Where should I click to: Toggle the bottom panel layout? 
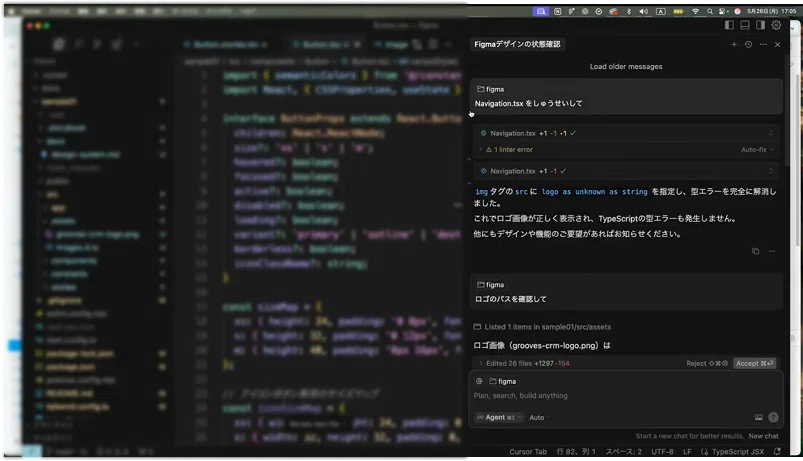(745, 25)
